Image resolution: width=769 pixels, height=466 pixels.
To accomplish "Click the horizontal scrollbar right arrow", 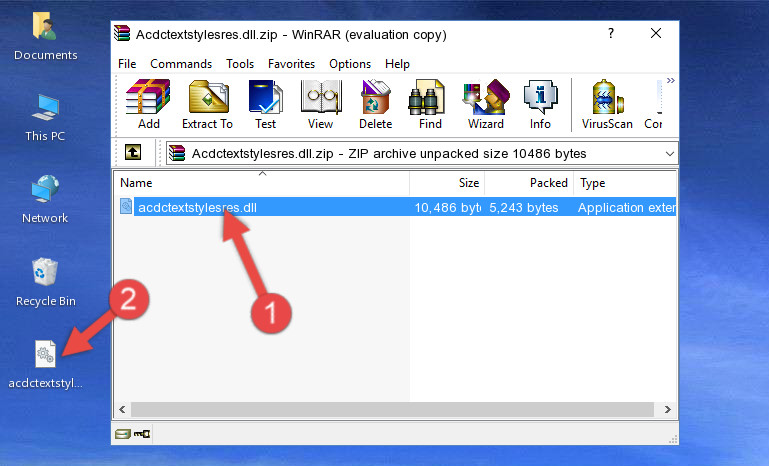I will click(667, 409).
